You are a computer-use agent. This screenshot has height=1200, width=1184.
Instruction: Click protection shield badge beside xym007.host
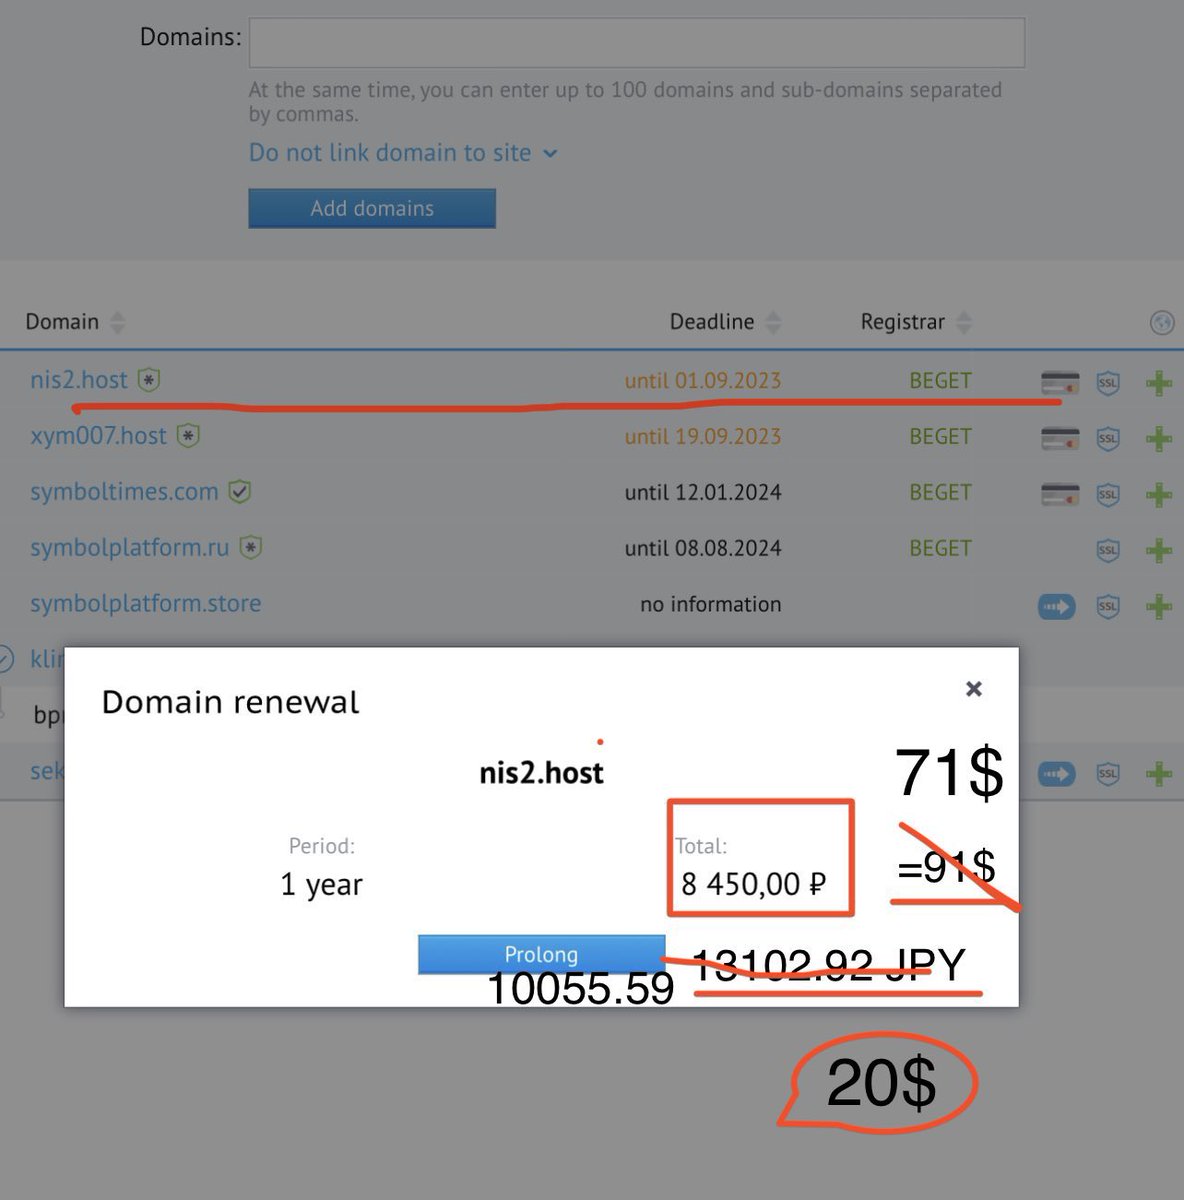point(188,436)
